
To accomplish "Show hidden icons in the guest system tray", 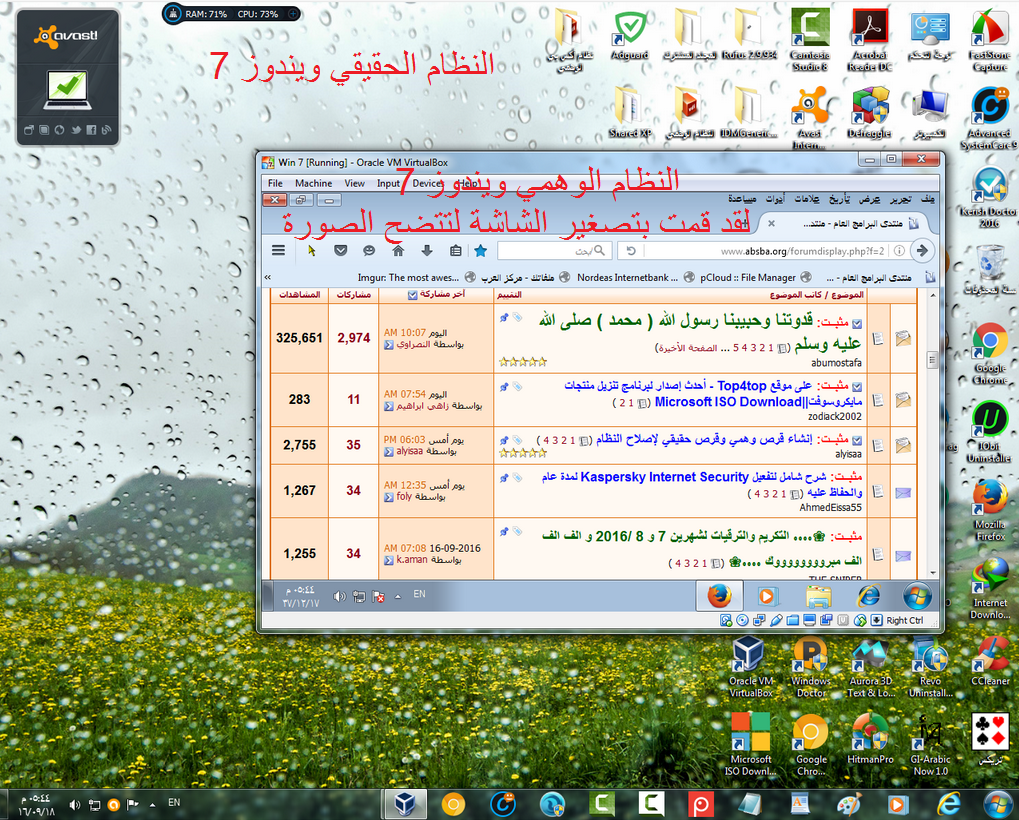I will tap(397, 597).
